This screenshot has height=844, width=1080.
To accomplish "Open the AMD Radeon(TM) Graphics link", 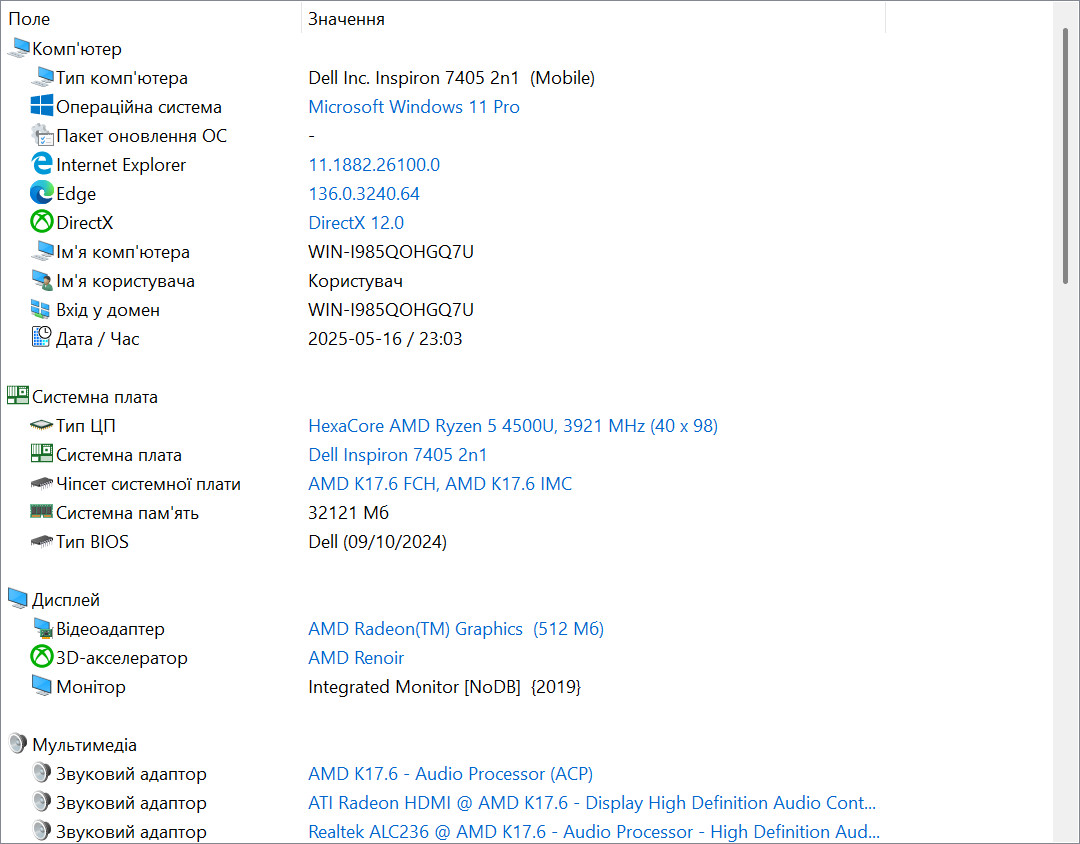I will [x=456, y=628].
